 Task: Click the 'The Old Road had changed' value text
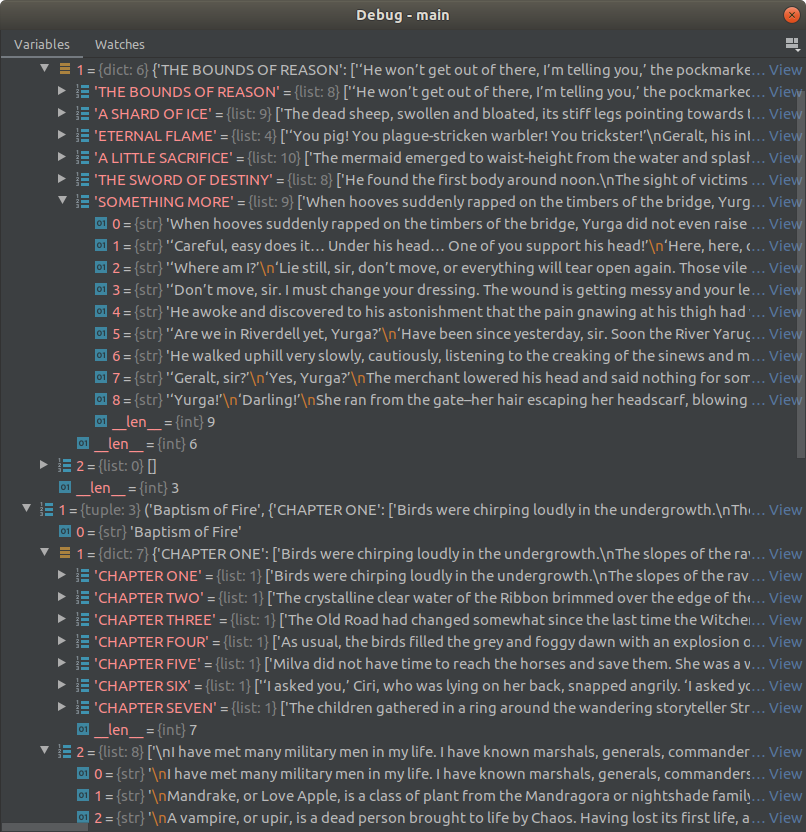pos(514,620)
